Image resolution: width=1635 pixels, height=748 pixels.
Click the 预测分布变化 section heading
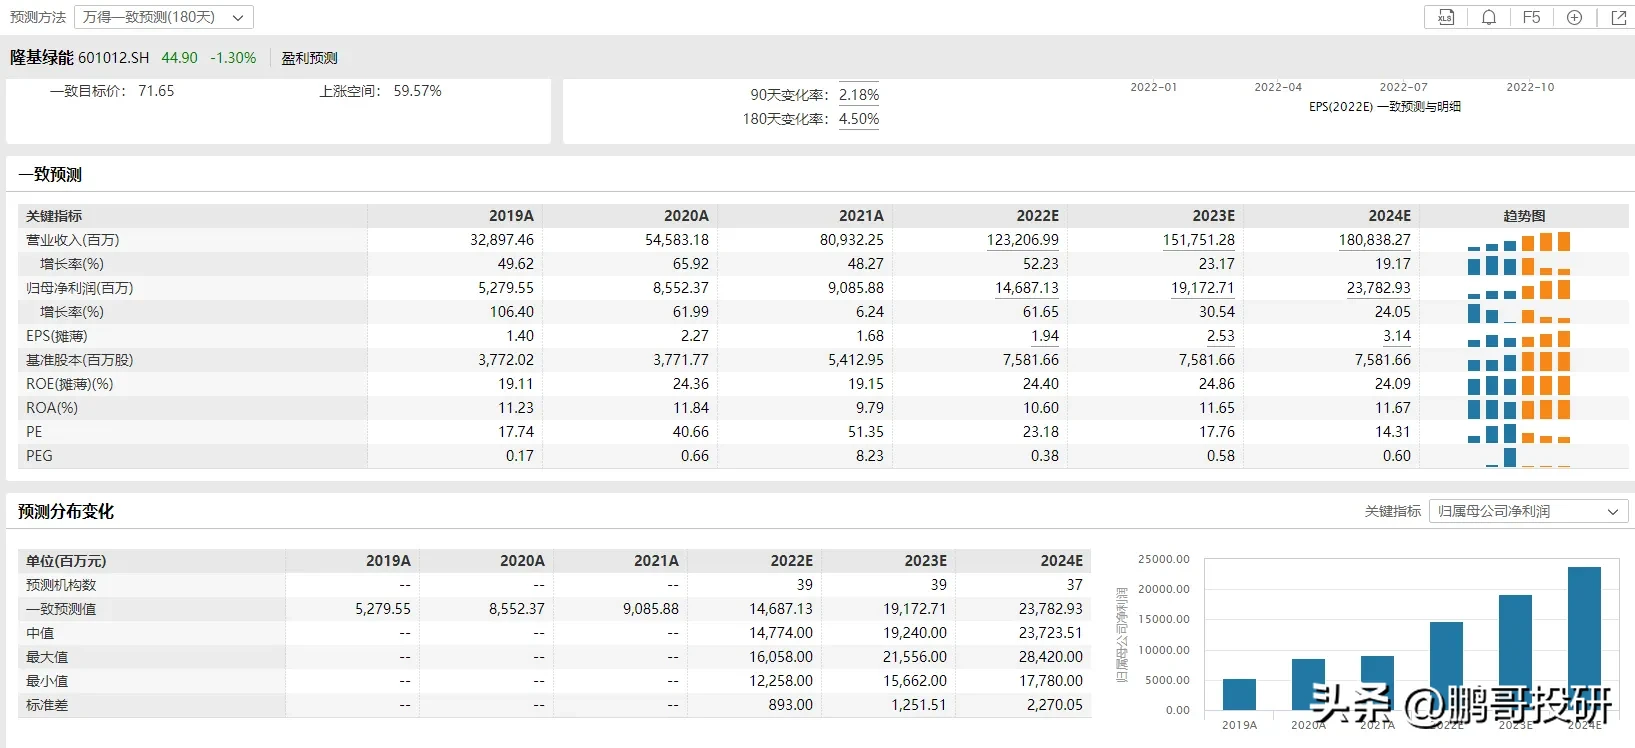point(66,511)
